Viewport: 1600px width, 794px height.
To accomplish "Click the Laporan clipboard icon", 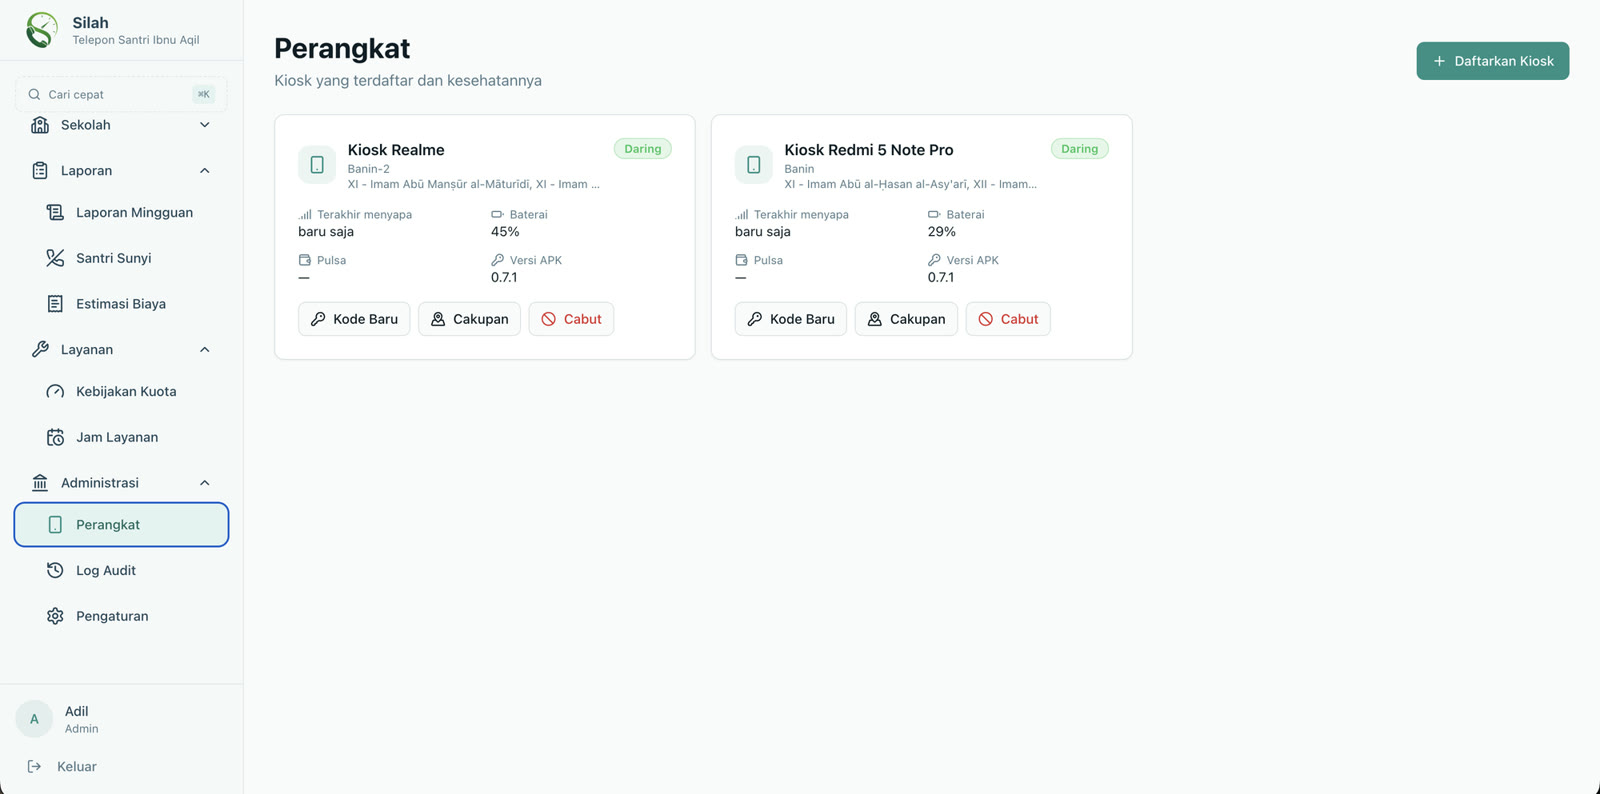I will [40, 171].
